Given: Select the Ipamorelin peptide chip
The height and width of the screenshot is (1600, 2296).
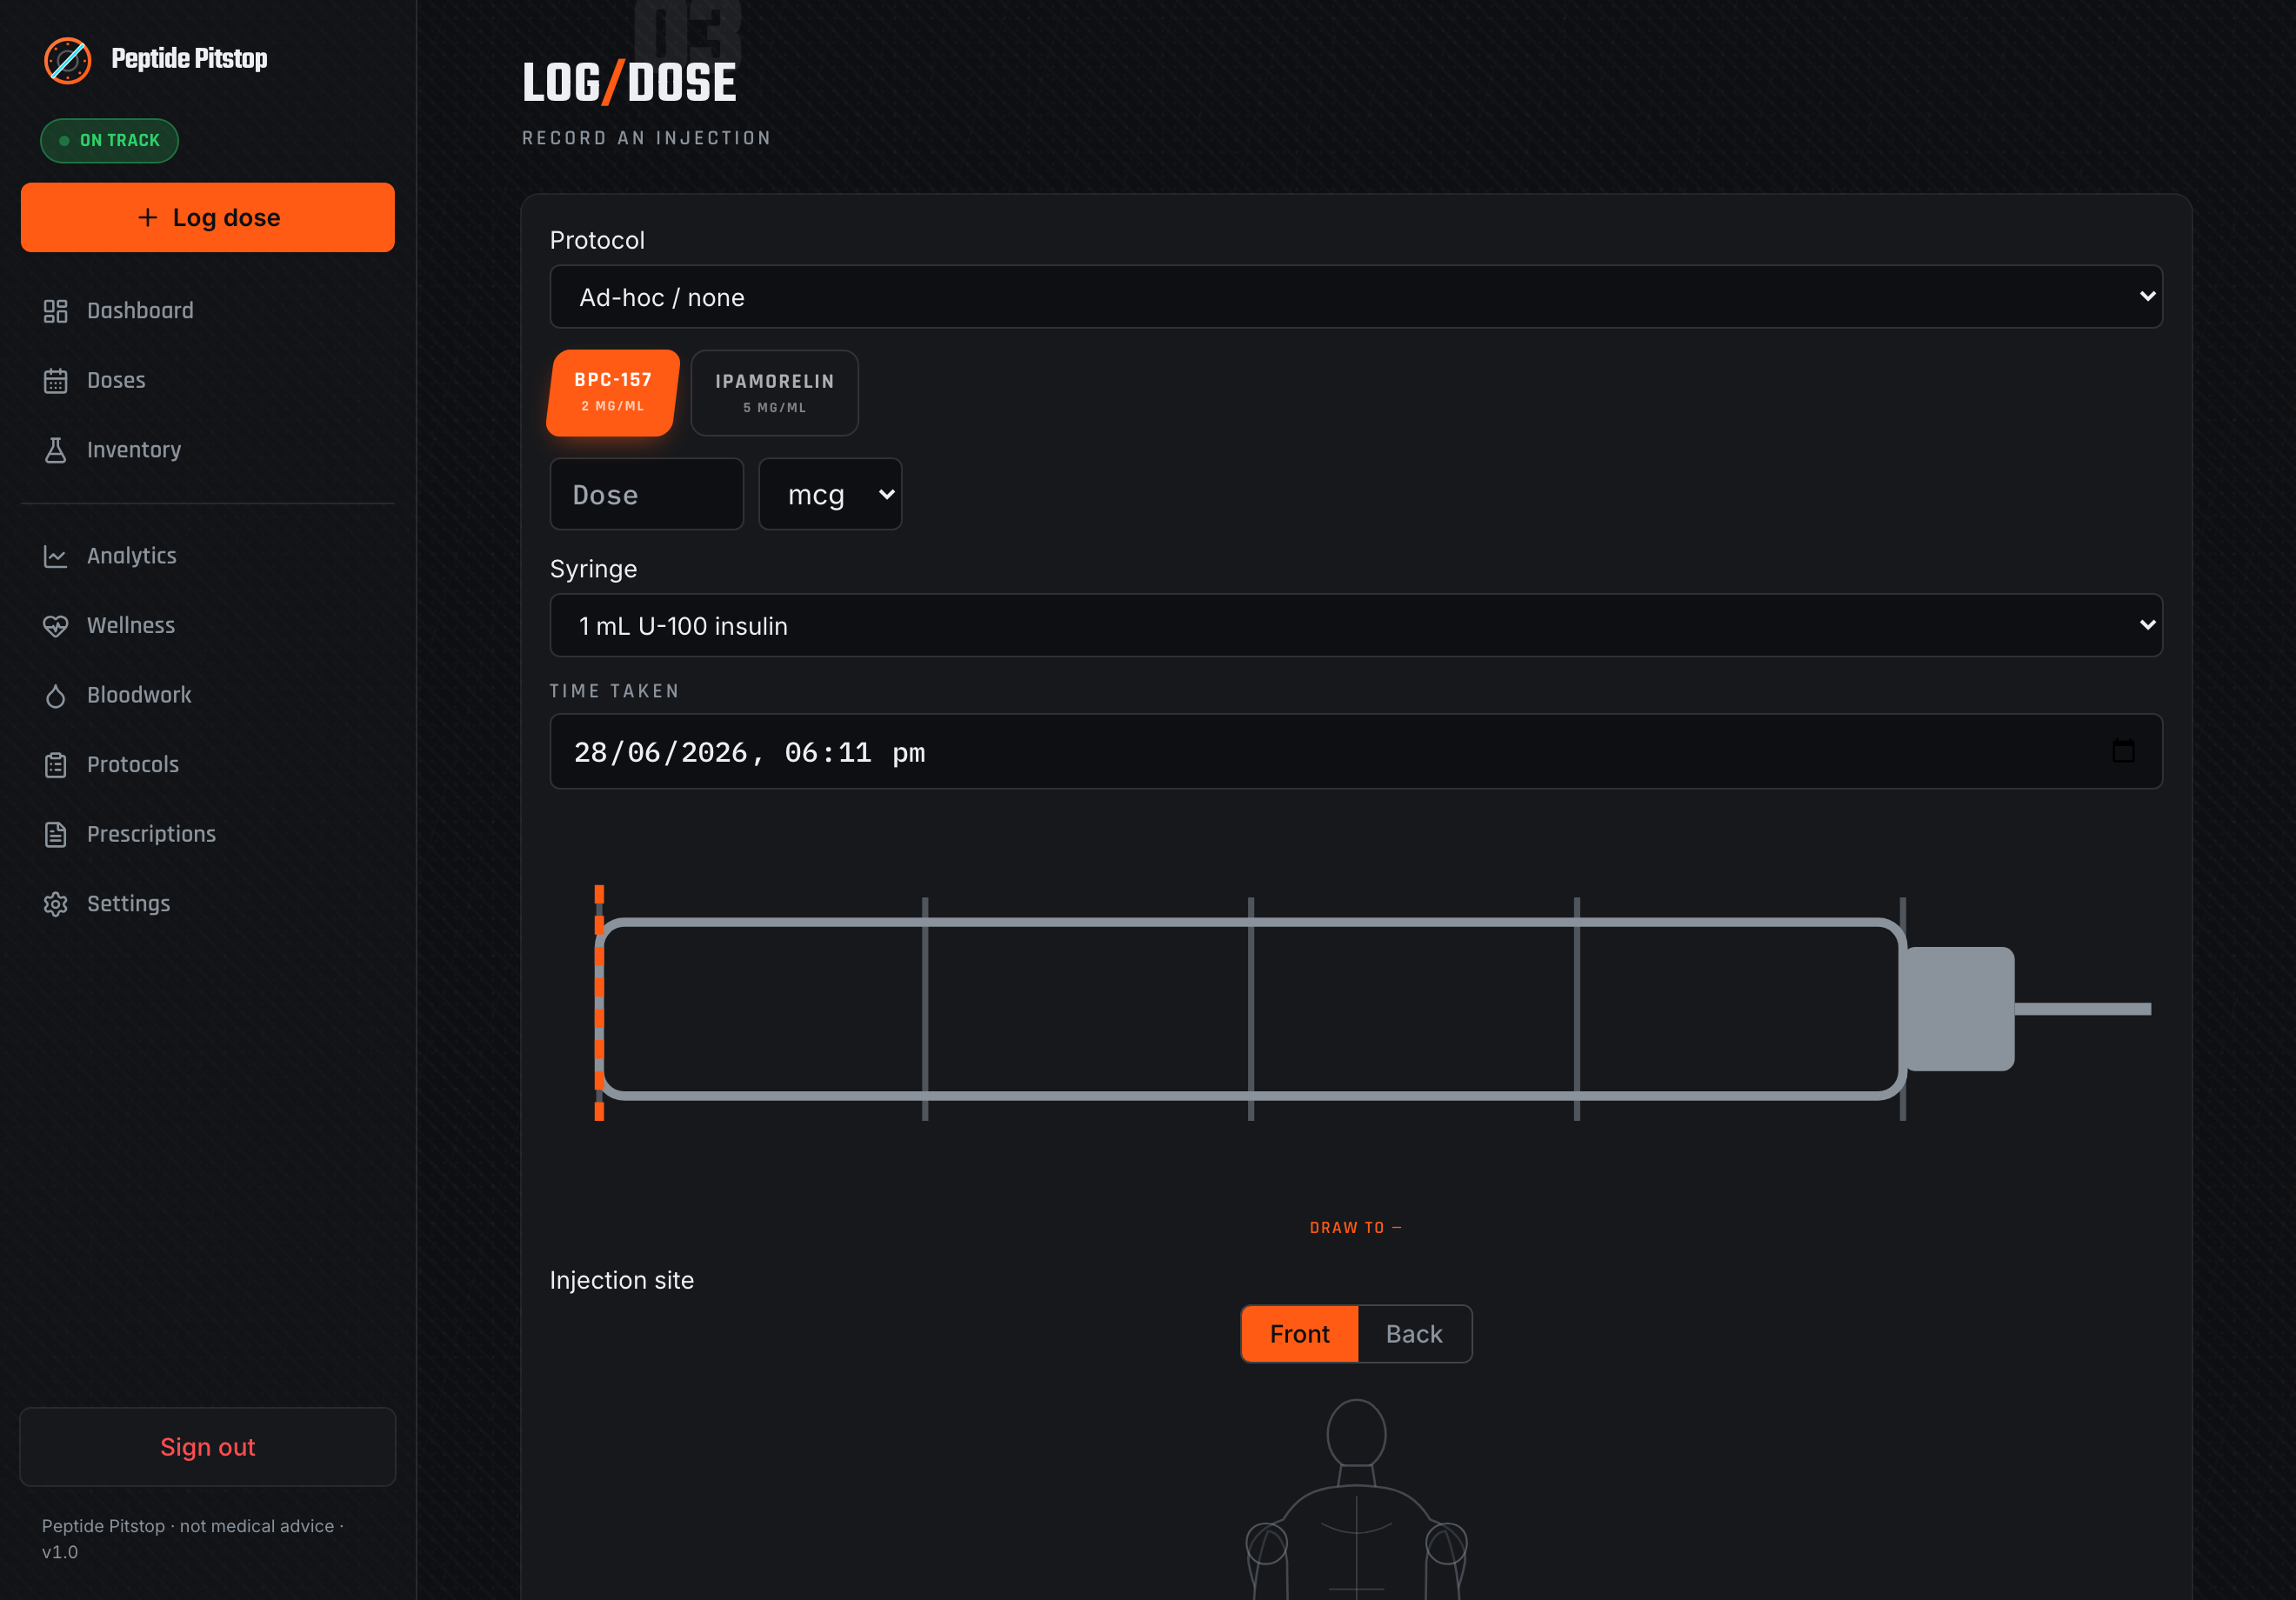Looking at the screenshot, I should (x=775, y=393).
